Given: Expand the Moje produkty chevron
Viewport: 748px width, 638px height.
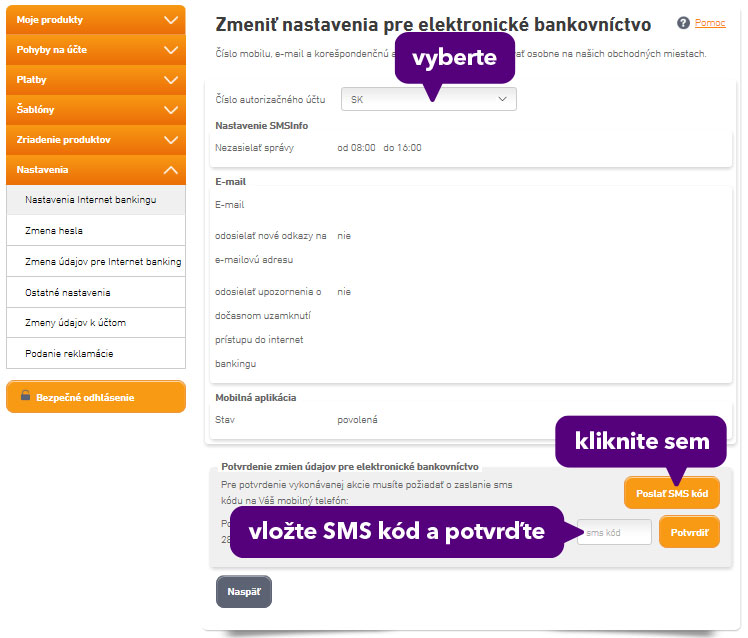Looking at the screenshot, I should tap(171, 20).
